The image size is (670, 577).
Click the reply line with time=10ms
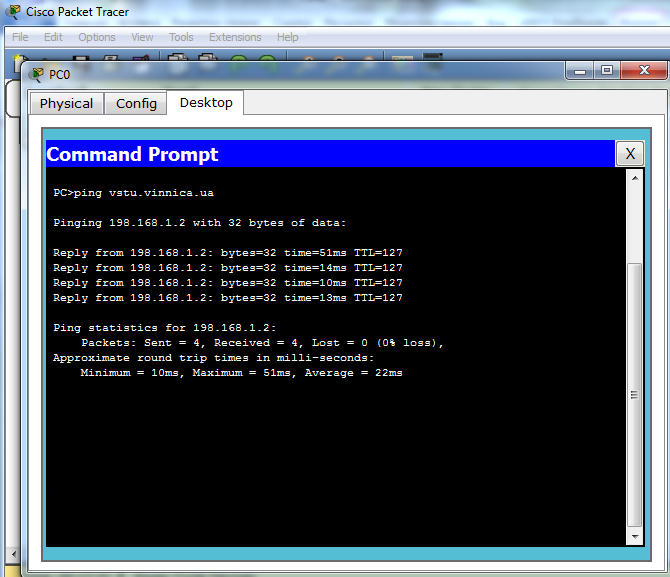pos(228,283)
